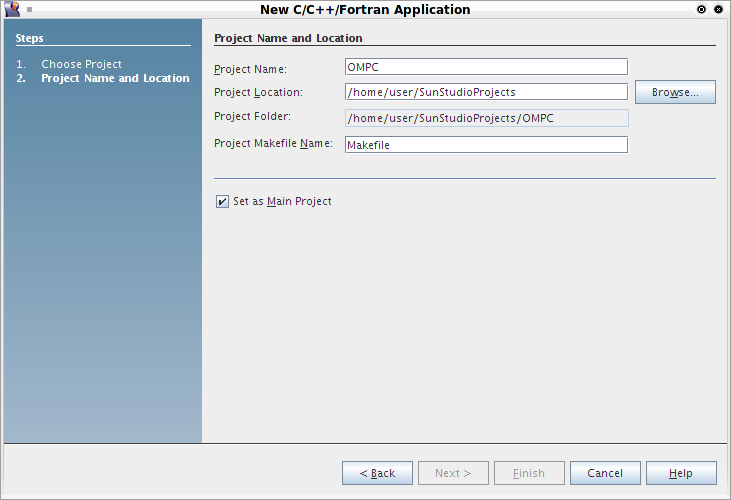Click into the Project Name field containing OMPC
731x500 pixels.
[486, 67]
